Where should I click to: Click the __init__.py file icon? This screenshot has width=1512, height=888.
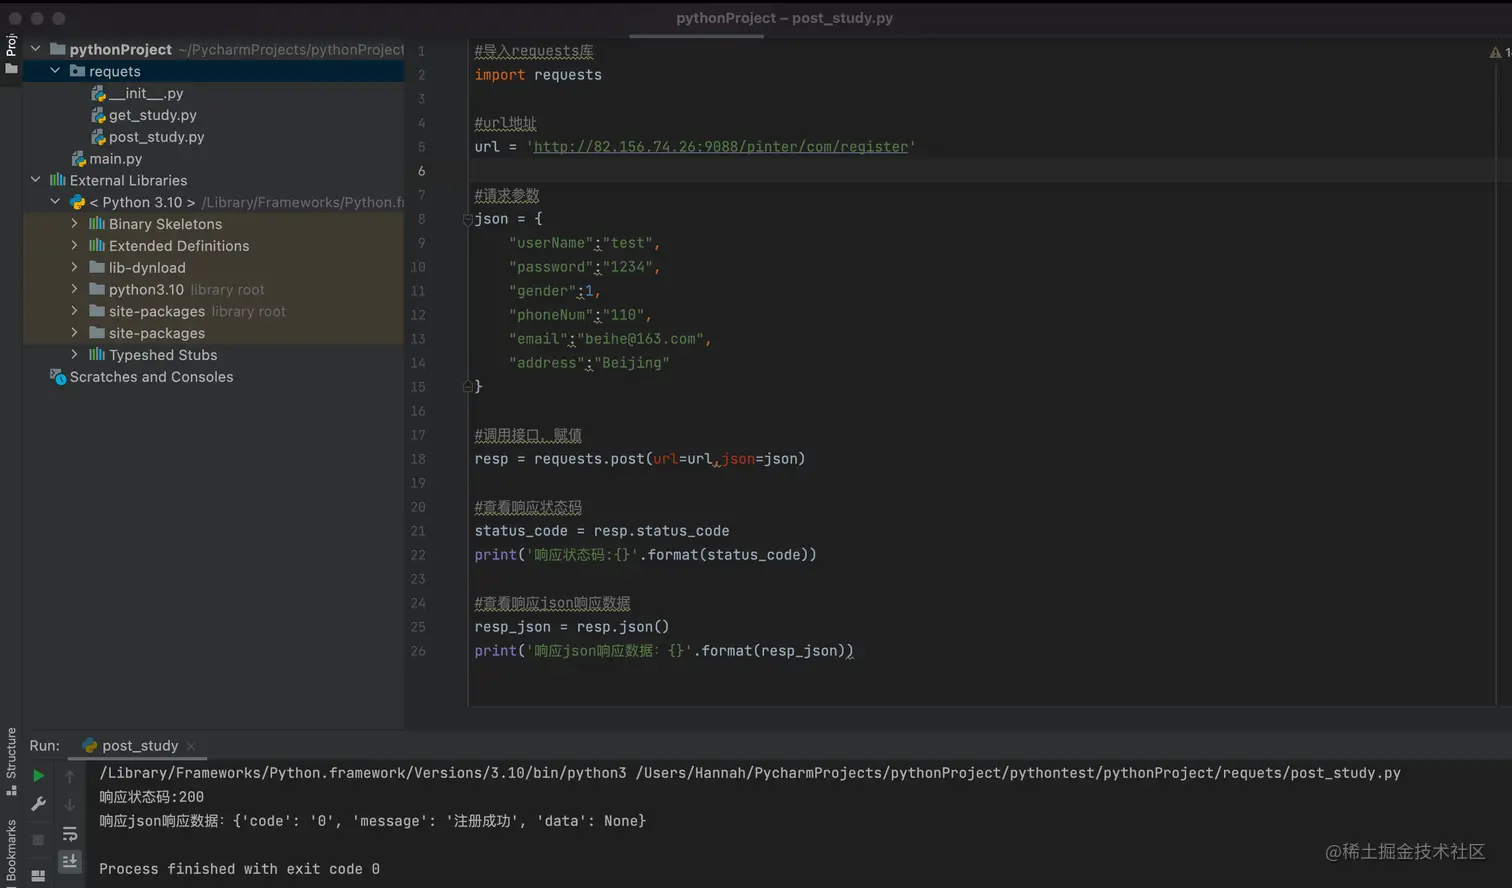(98, 93)
